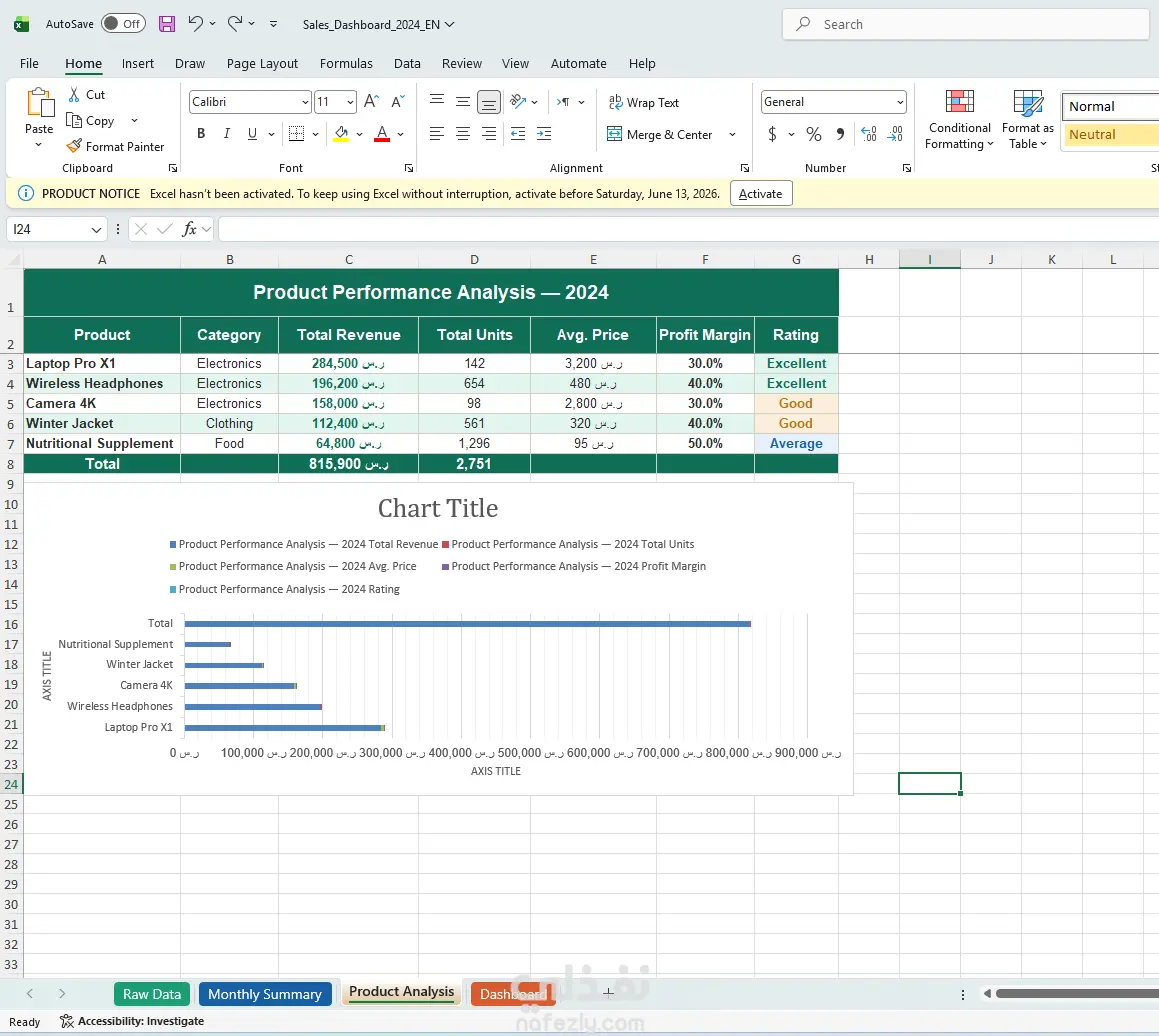Select the Neutral cell style swatch
1159x1036 pixels.
click(1110, 134)
